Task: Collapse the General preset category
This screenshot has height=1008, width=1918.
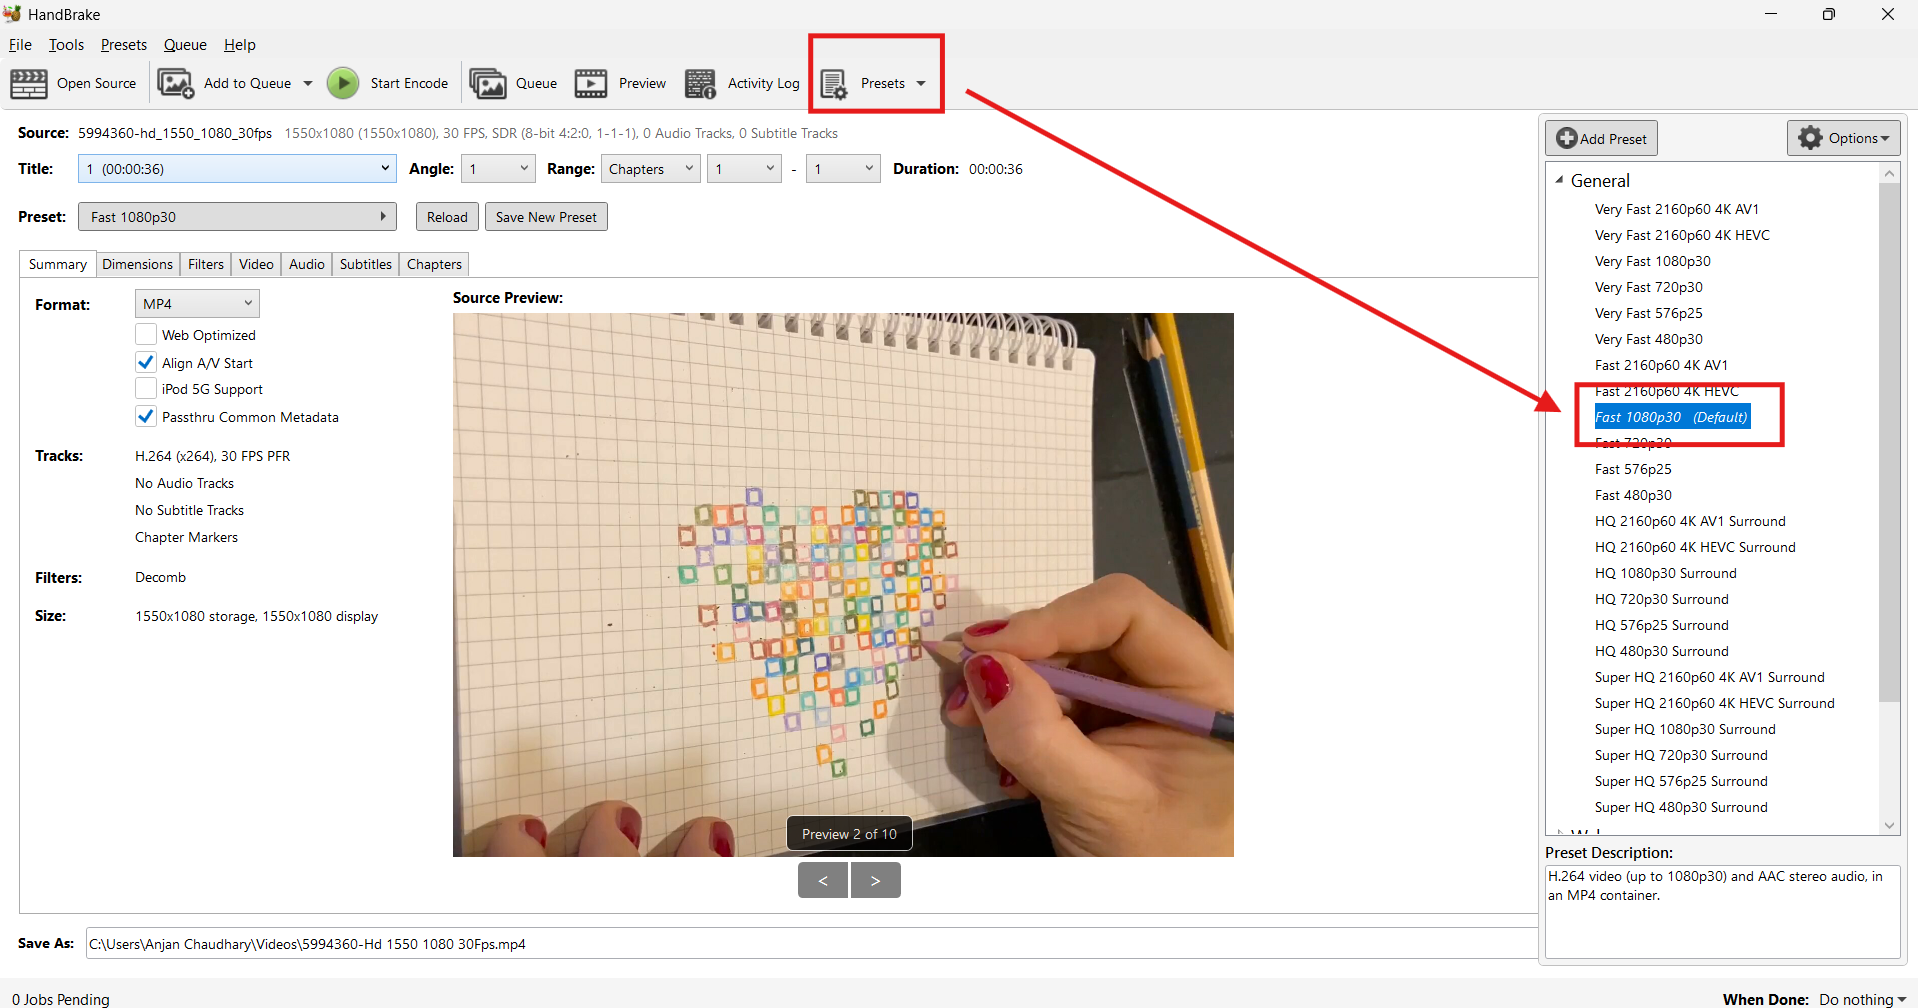Action: [1560, 181]
